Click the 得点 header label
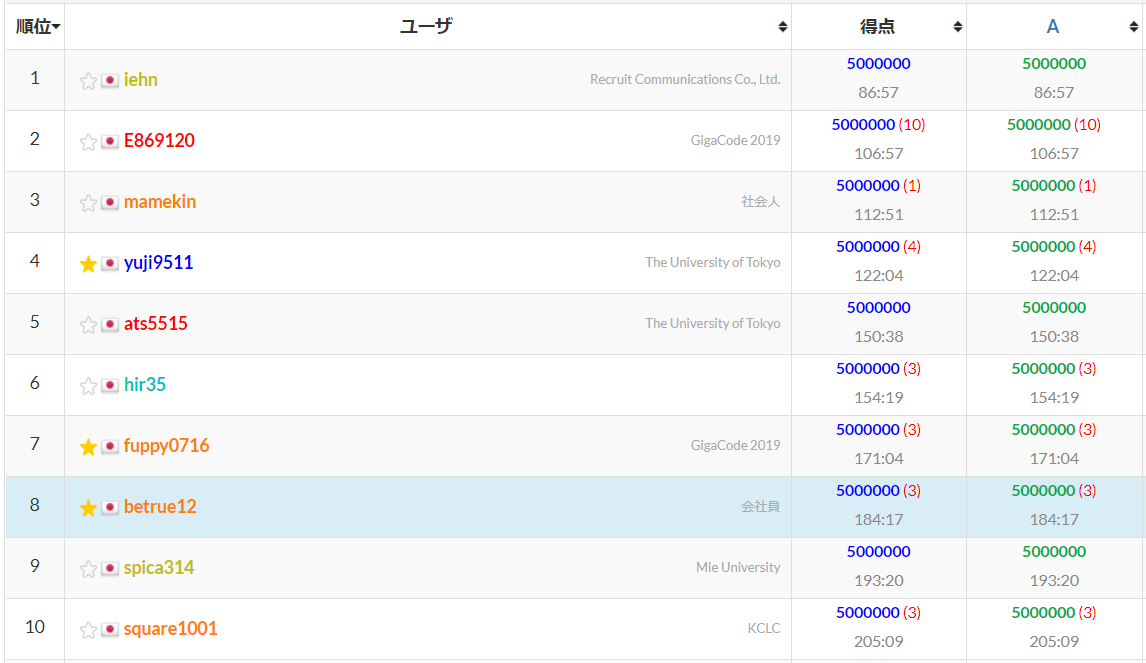The width and height of the screenshot is (1146, 663). pos(877,27)
